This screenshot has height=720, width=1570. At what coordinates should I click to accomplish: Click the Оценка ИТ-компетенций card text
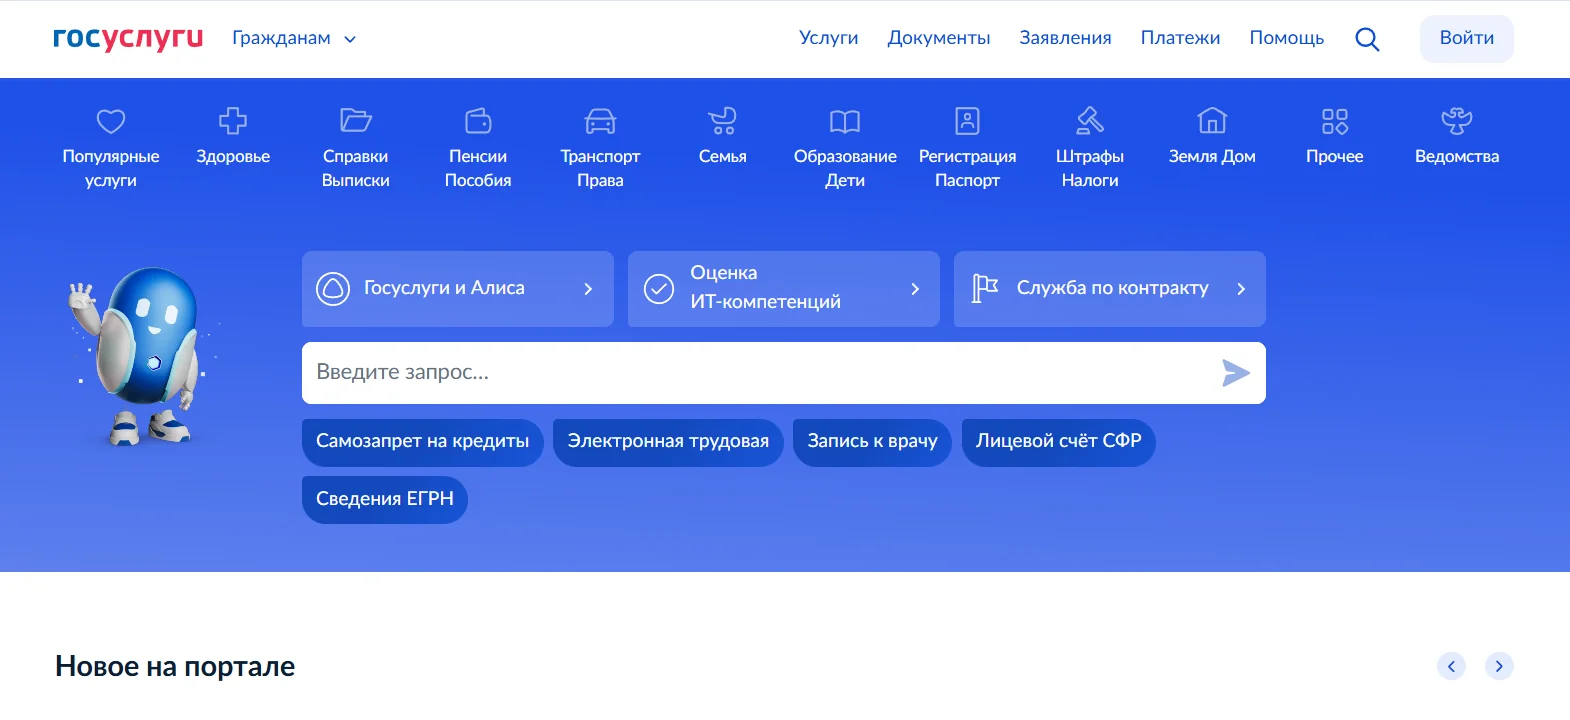(765, 288)
